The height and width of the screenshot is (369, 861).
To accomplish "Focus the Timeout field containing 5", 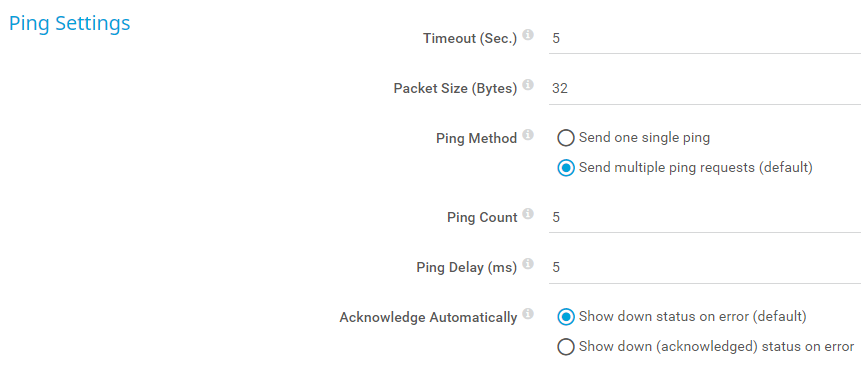I will tap(705, 39).
